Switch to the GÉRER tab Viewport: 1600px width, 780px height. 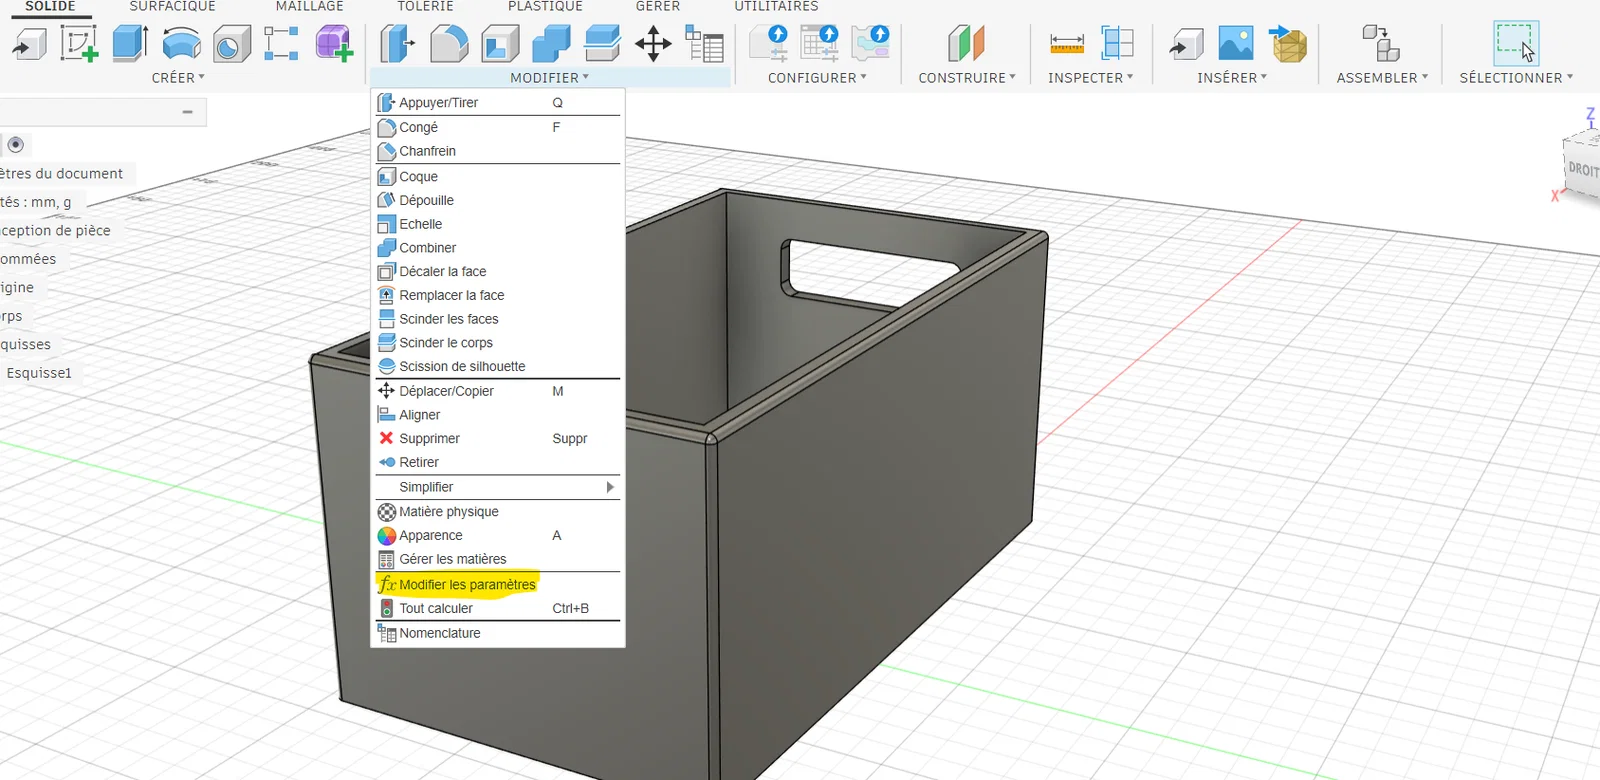(658, 6)
